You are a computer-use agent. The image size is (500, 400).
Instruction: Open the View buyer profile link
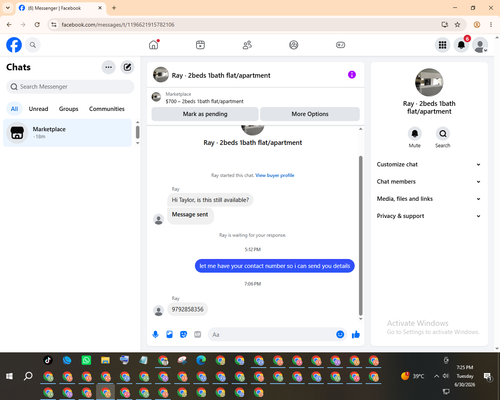click(275, 175)
